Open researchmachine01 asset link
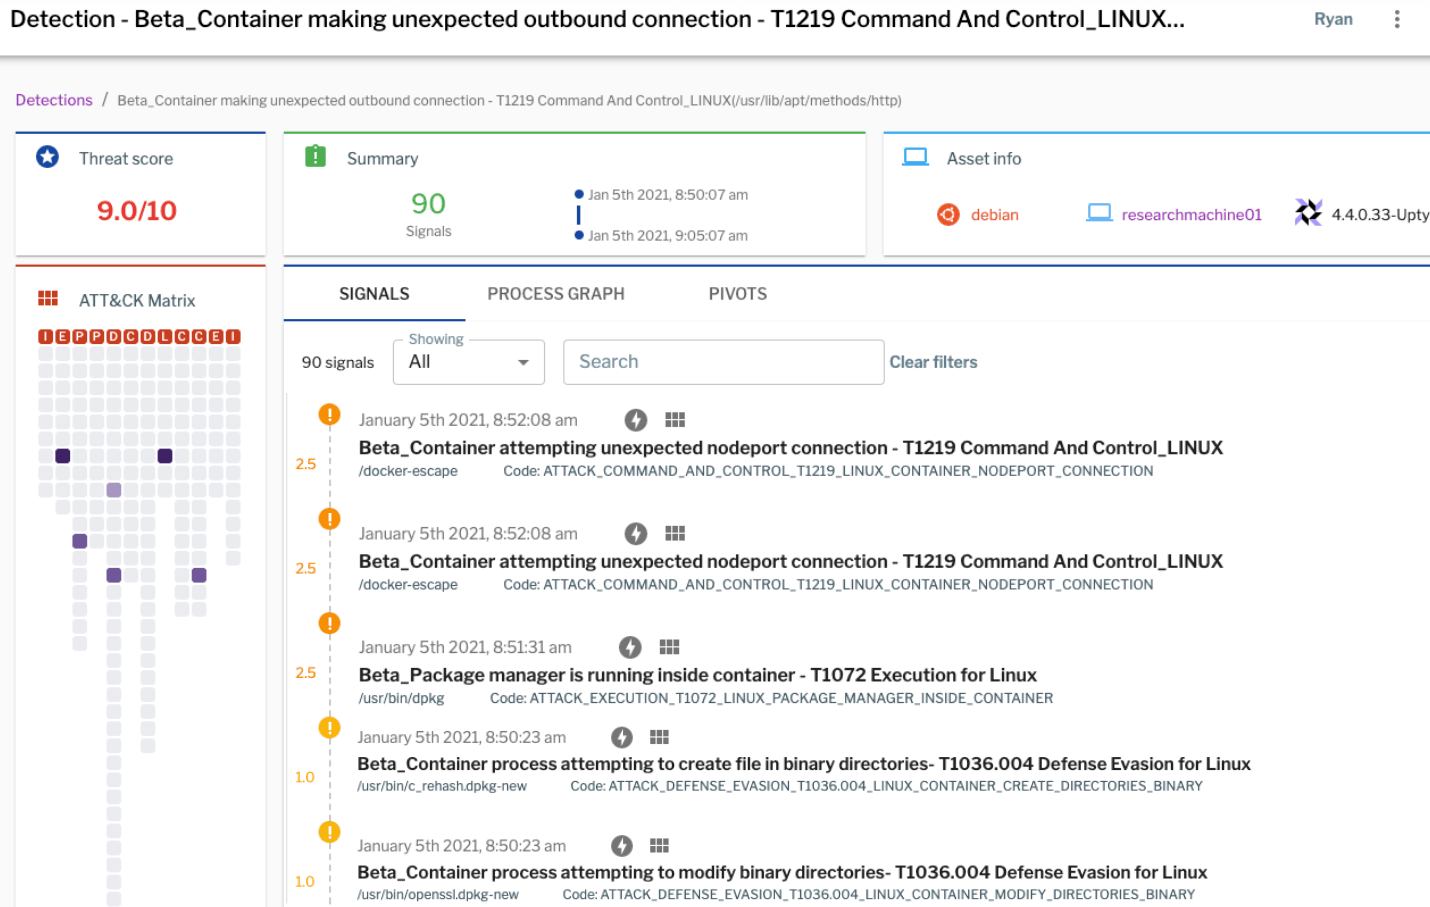Screen dimensions: 1430x907 pyautogui.click(x=1191, y=215)
